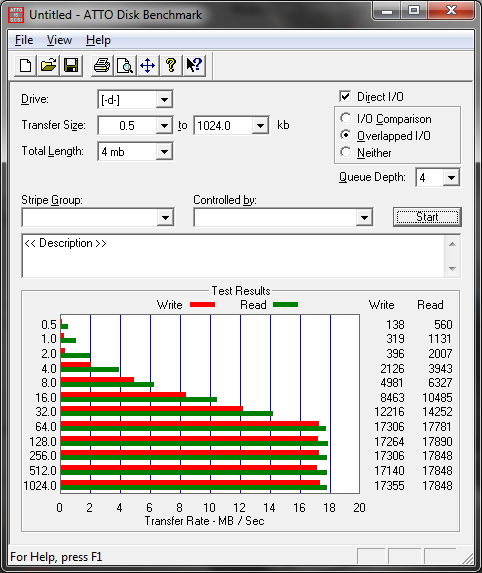Viewport: 482px width, 573px height.
Task: Click the Start button
Action: [x=427, y=217]
